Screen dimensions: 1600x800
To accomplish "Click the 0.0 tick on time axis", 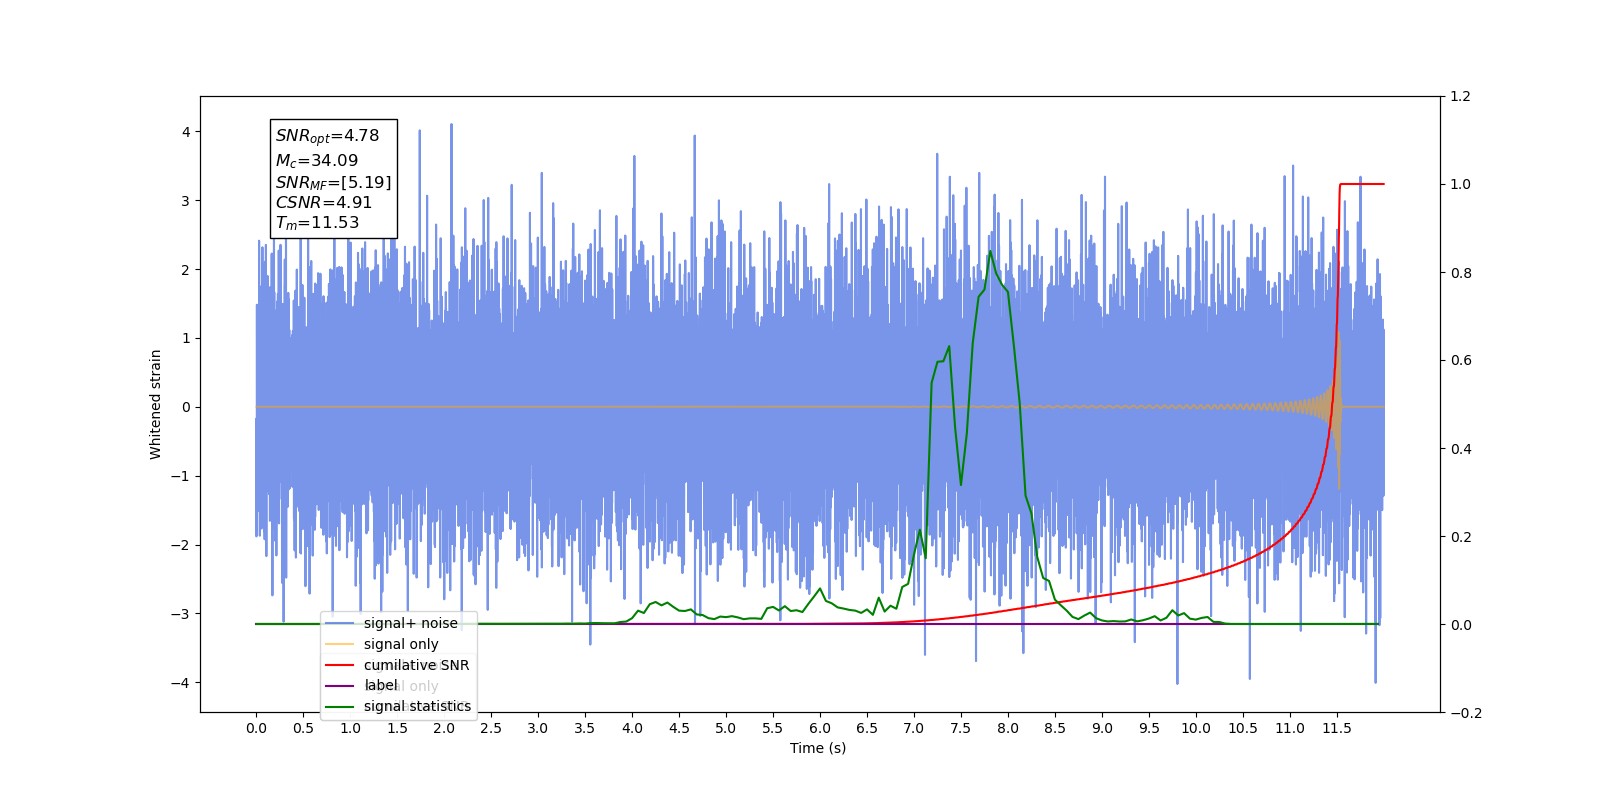I will point(256,728).
